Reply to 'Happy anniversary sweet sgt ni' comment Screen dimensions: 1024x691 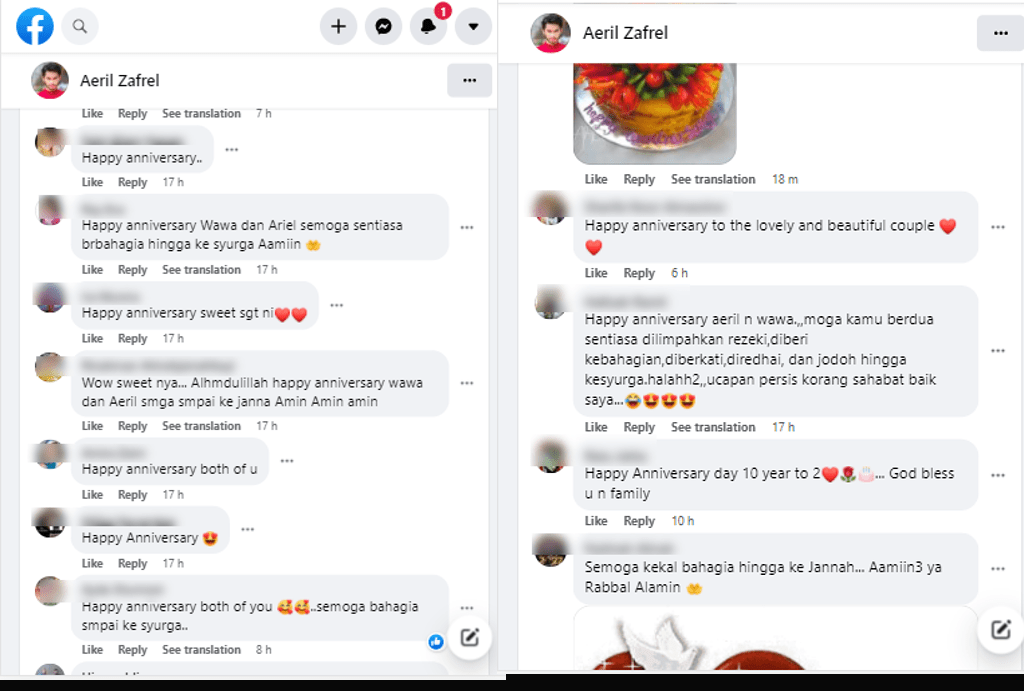[133, 338]
